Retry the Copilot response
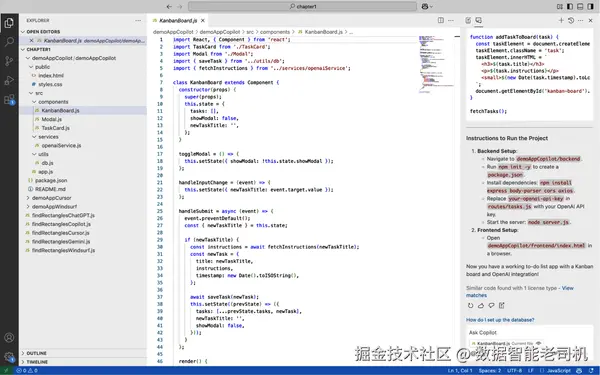 coord(471,305)
